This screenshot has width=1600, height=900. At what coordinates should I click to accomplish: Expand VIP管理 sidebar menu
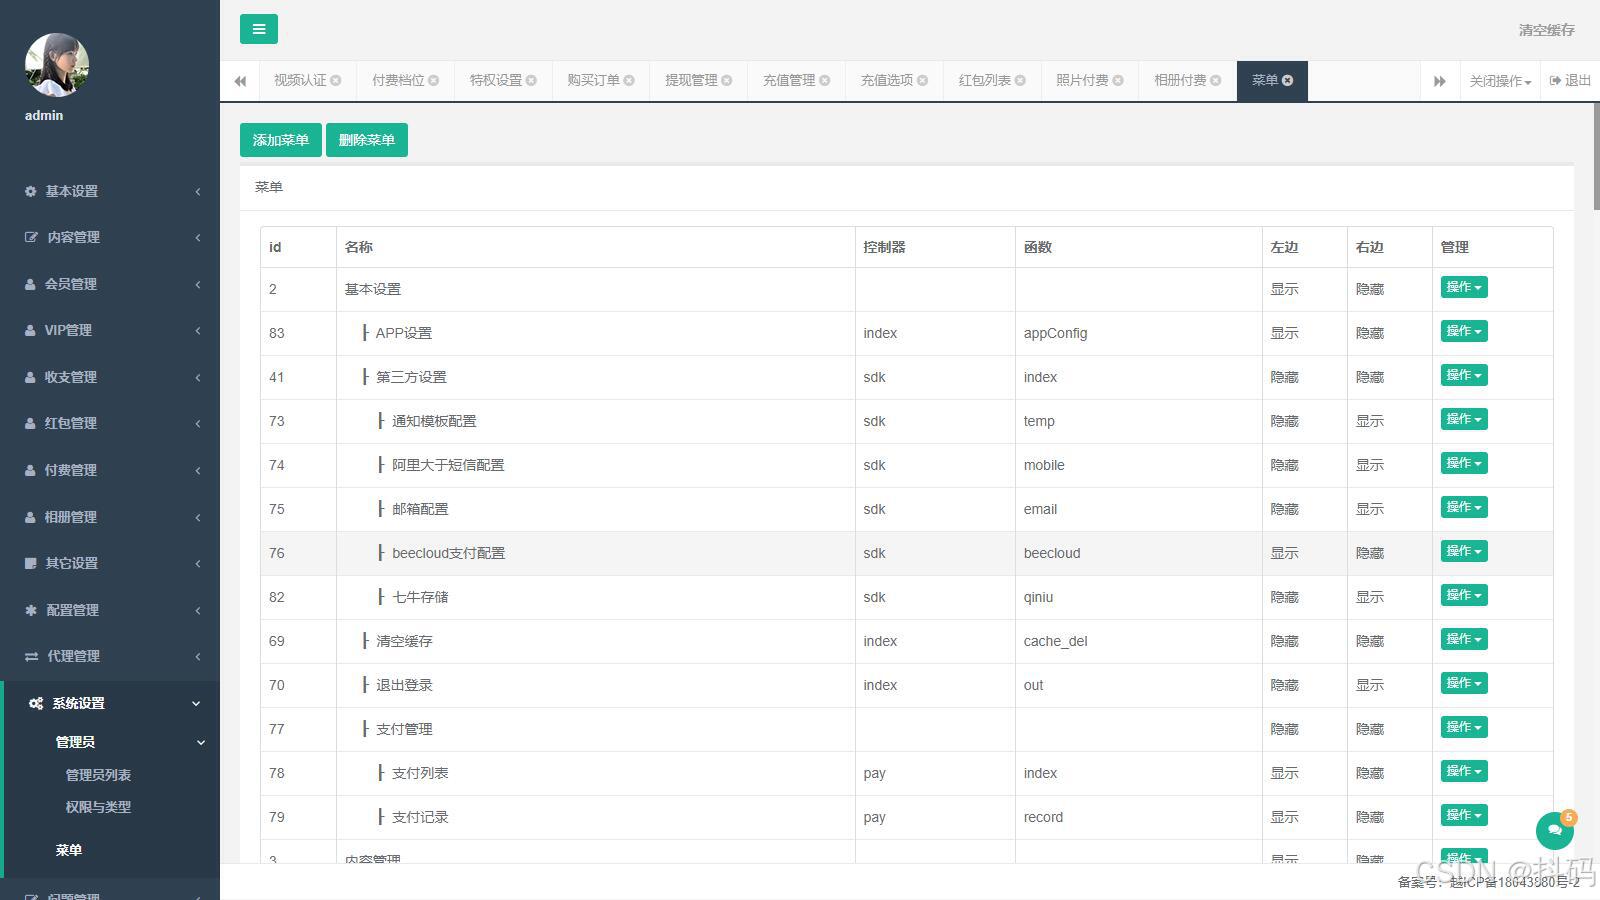pos(110,330)
